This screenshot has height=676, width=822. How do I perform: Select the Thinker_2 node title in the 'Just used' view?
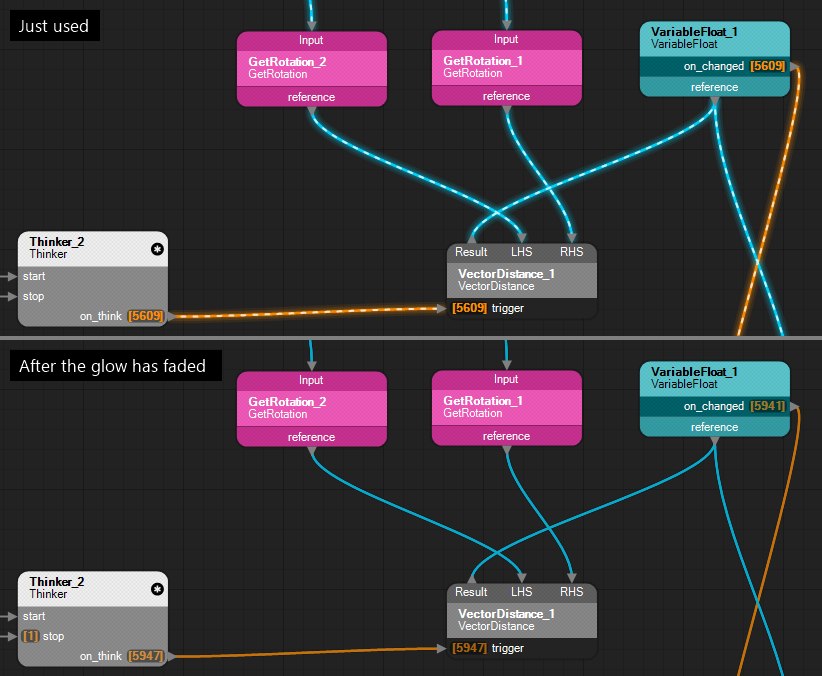57,241
